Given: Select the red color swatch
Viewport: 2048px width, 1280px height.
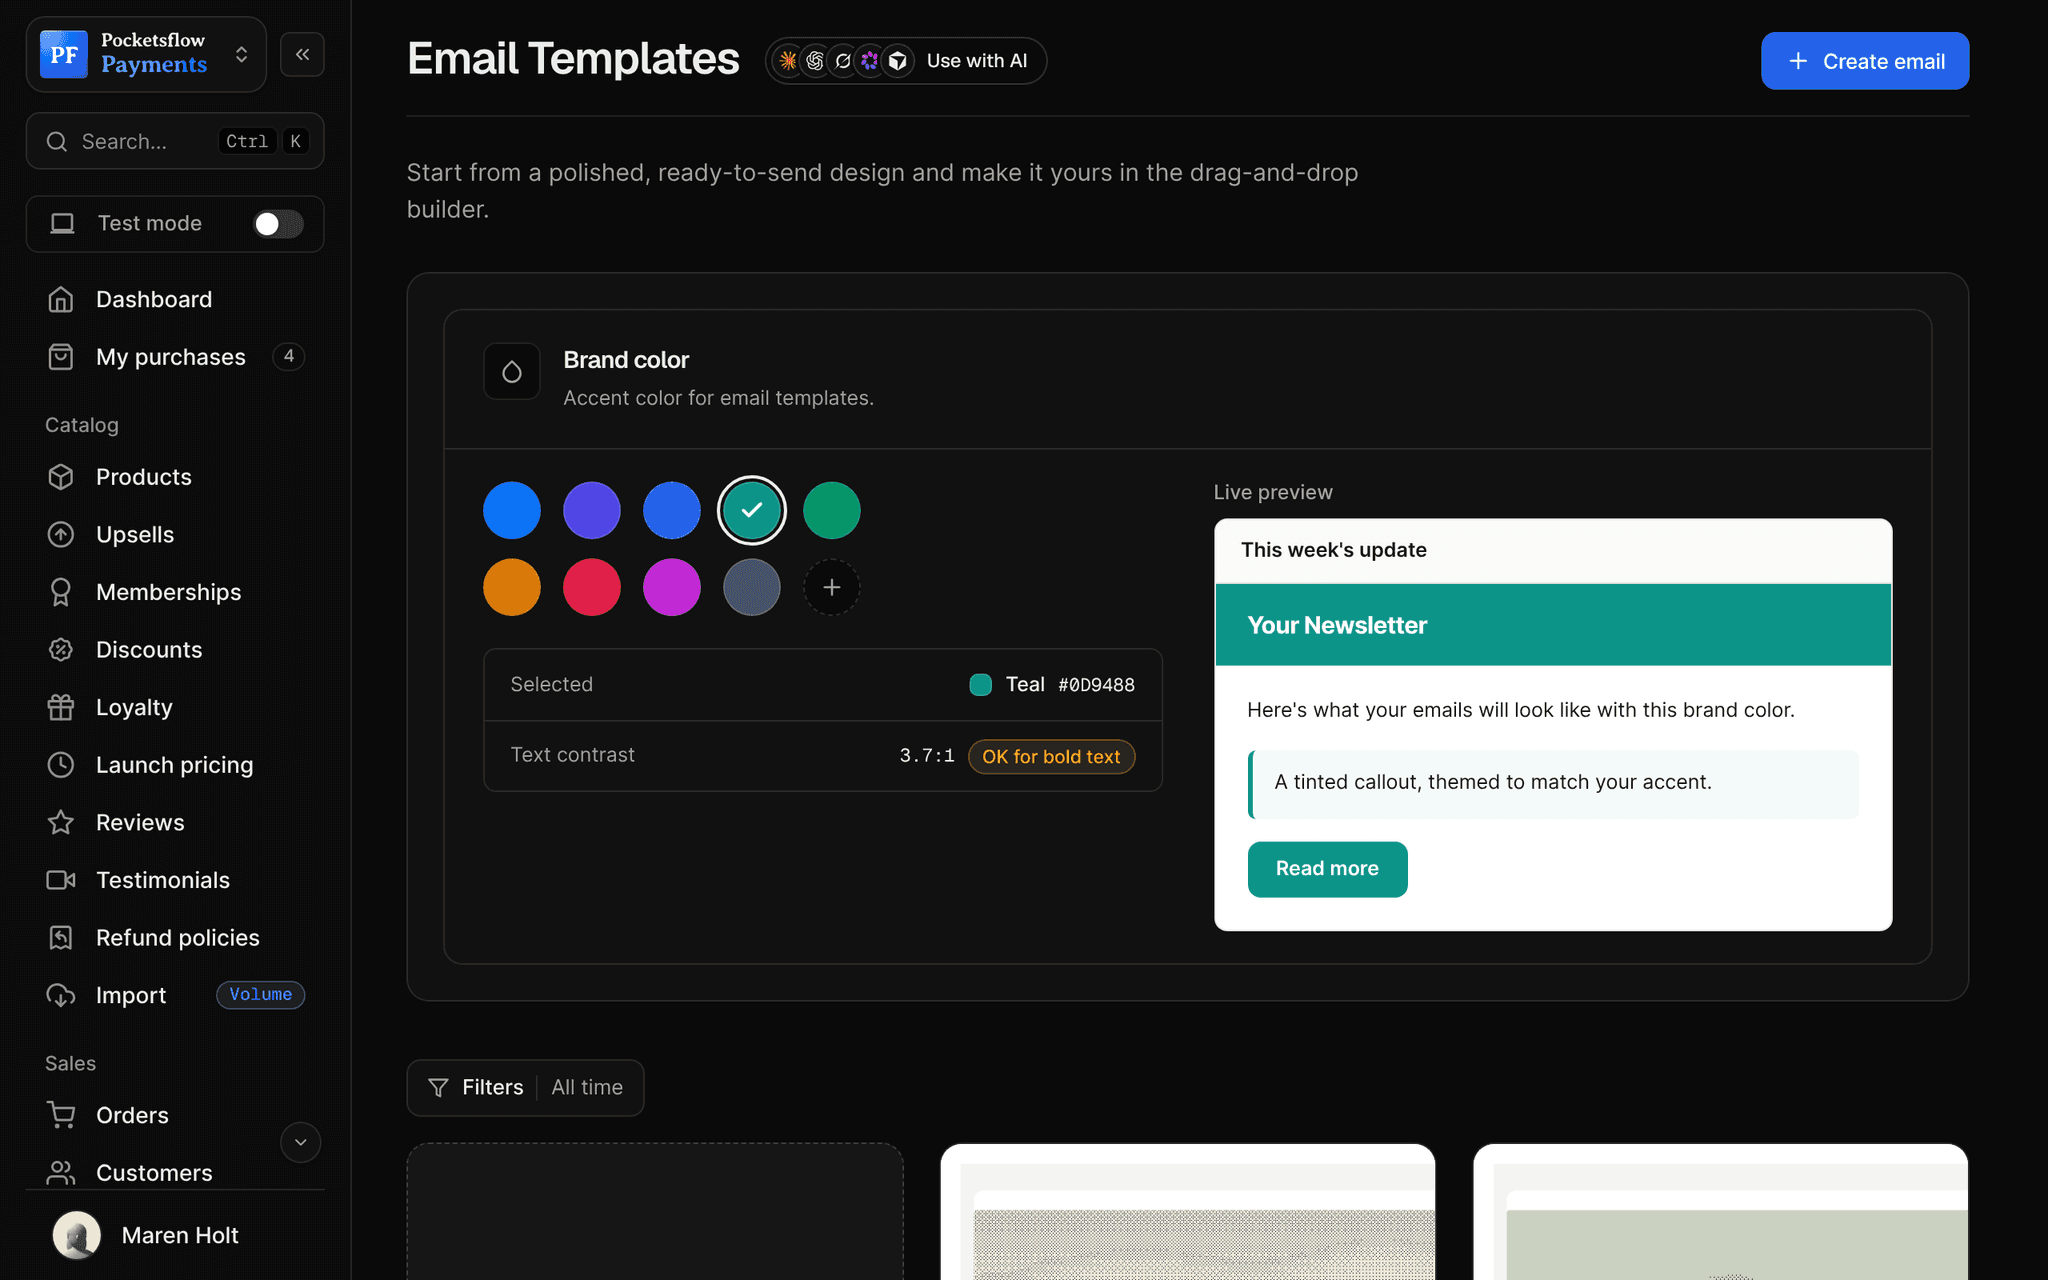Looking at the screenshot, I should 592,587.
